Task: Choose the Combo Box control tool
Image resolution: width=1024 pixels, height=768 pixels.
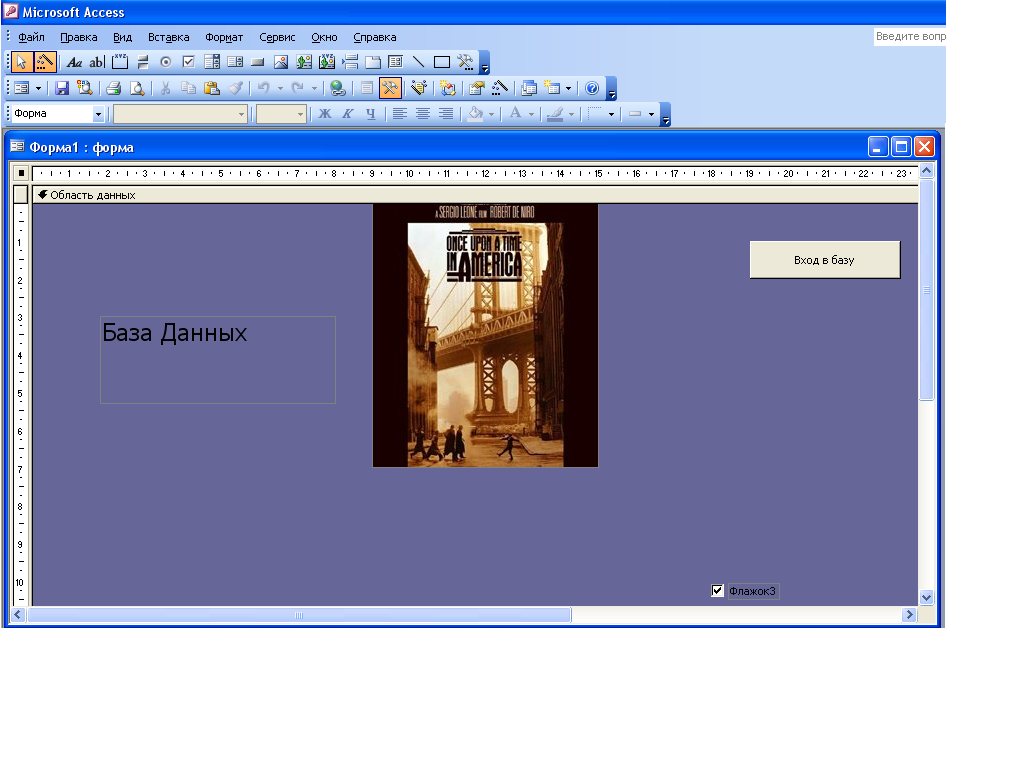Action: tap(212, 62)
